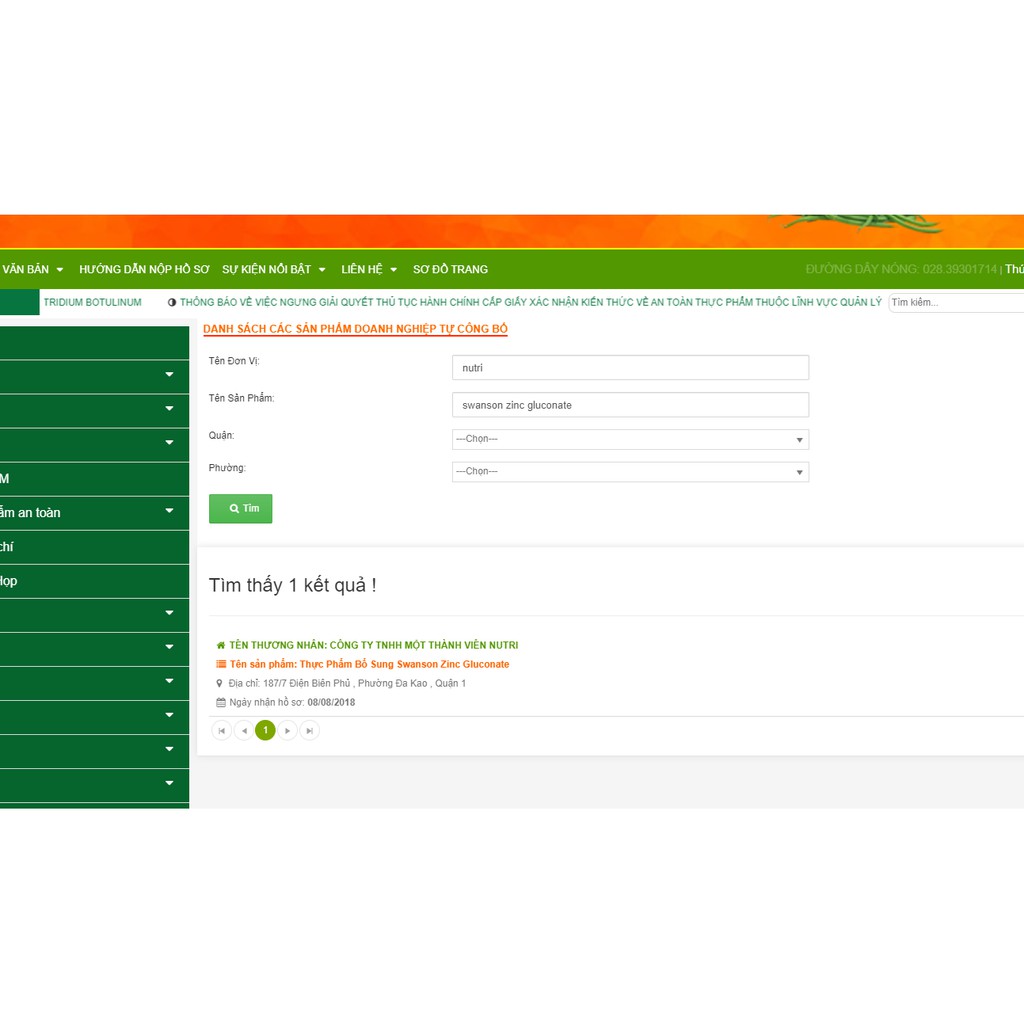Expand SỰ KIỆN NỔI BẬT dropdown menu

click(273, 269)
